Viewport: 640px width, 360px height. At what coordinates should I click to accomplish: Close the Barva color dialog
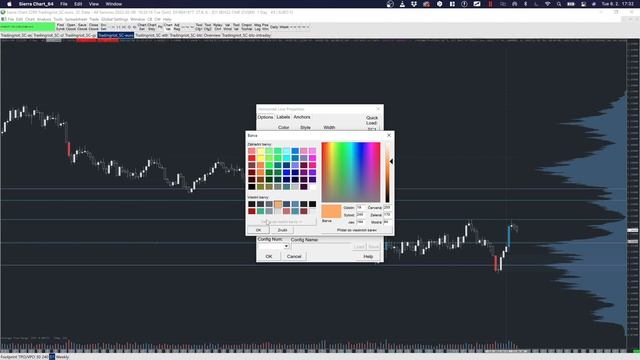click(389, 135)
